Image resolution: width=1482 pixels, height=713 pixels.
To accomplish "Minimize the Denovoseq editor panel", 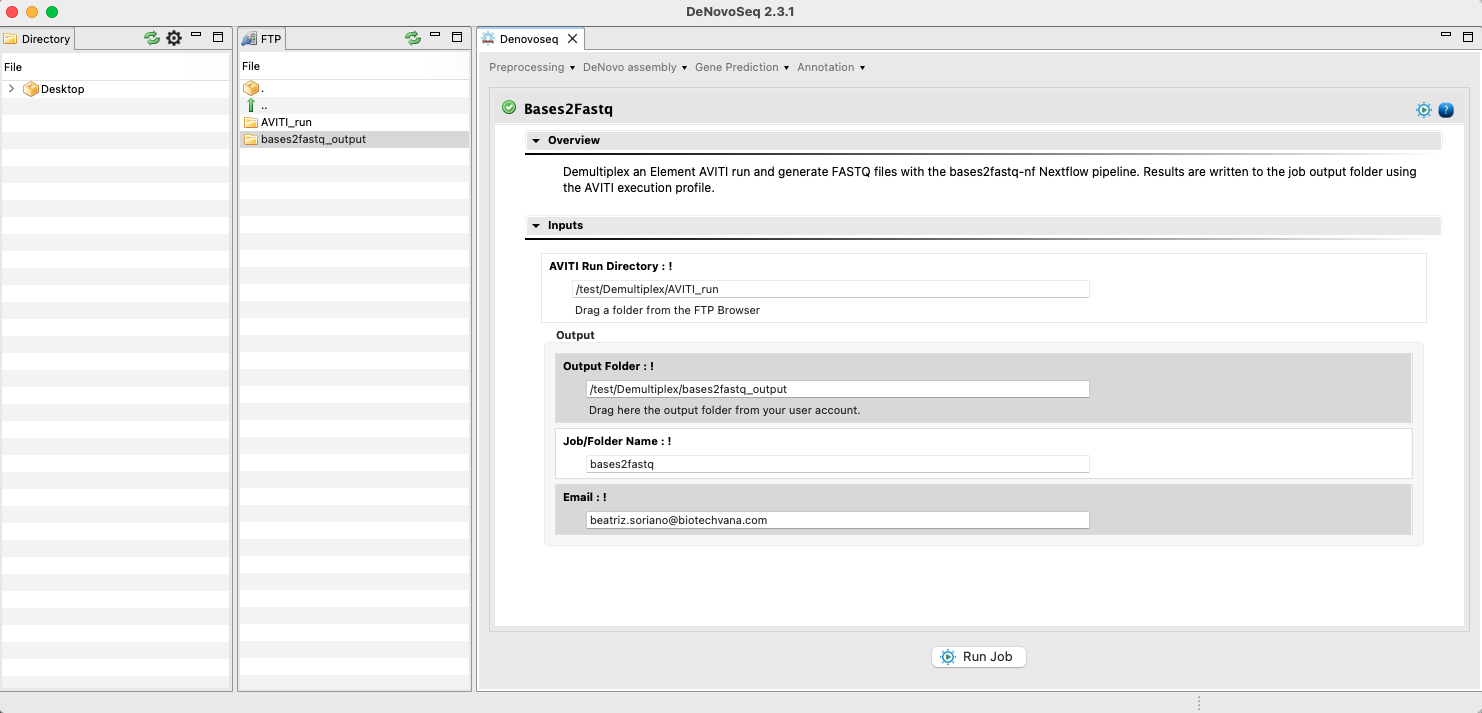I will 1447,35.
